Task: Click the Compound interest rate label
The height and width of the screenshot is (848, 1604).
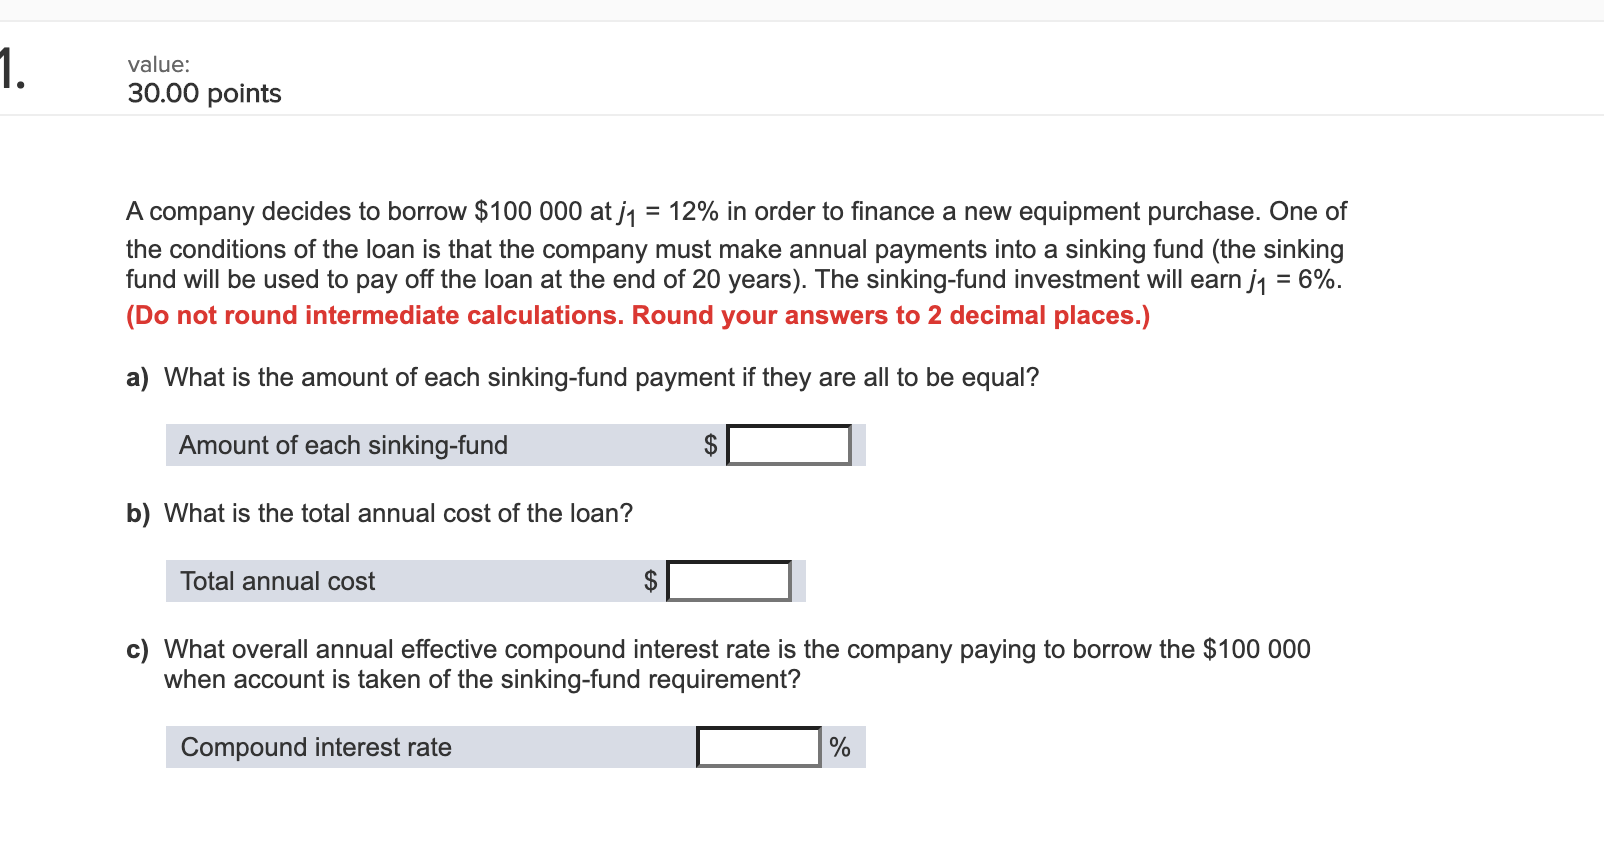Action: [316, 746]
